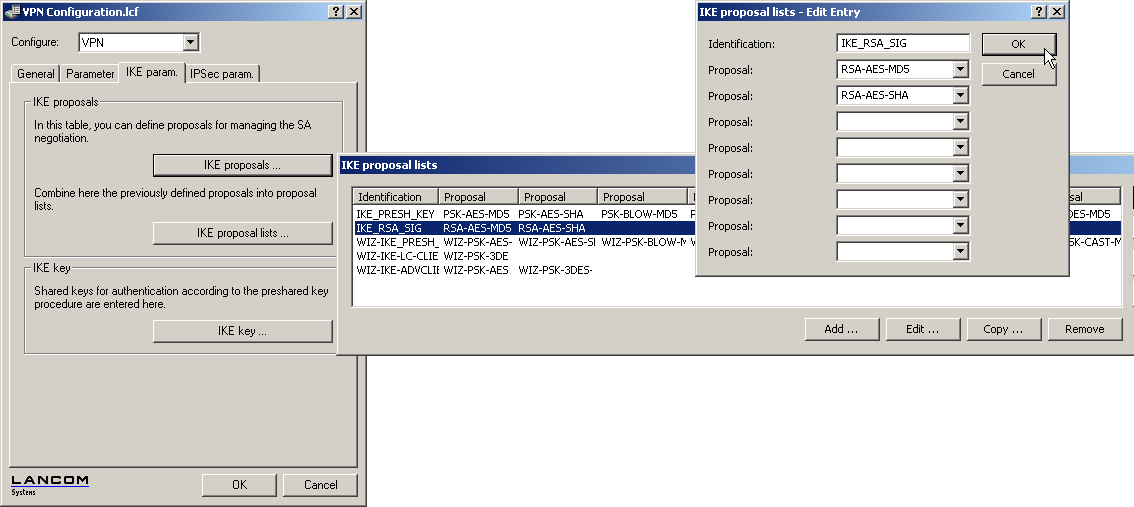Select the IKE_PRESH_KEY row in the list
Image resolution: width=1134 pixels, height=507 pixels.
(395, 214)
